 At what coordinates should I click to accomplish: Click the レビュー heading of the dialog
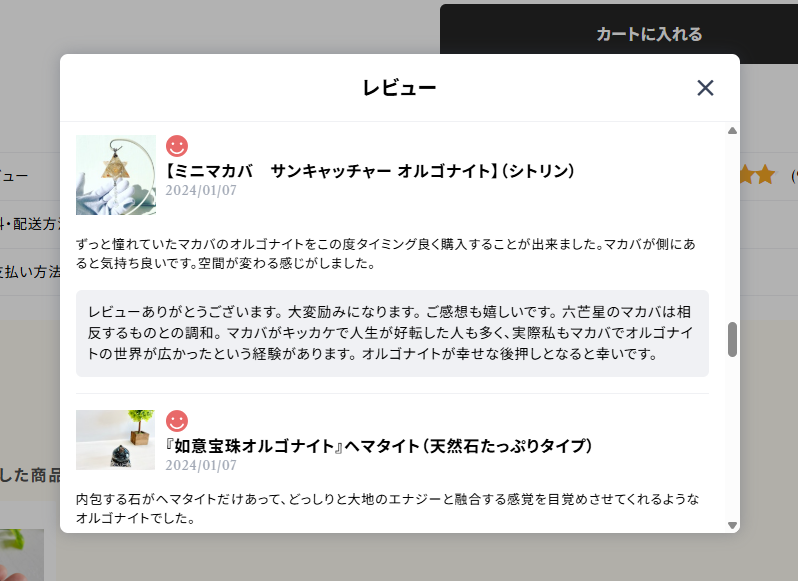pyautogui.click(x=399, y=88)
